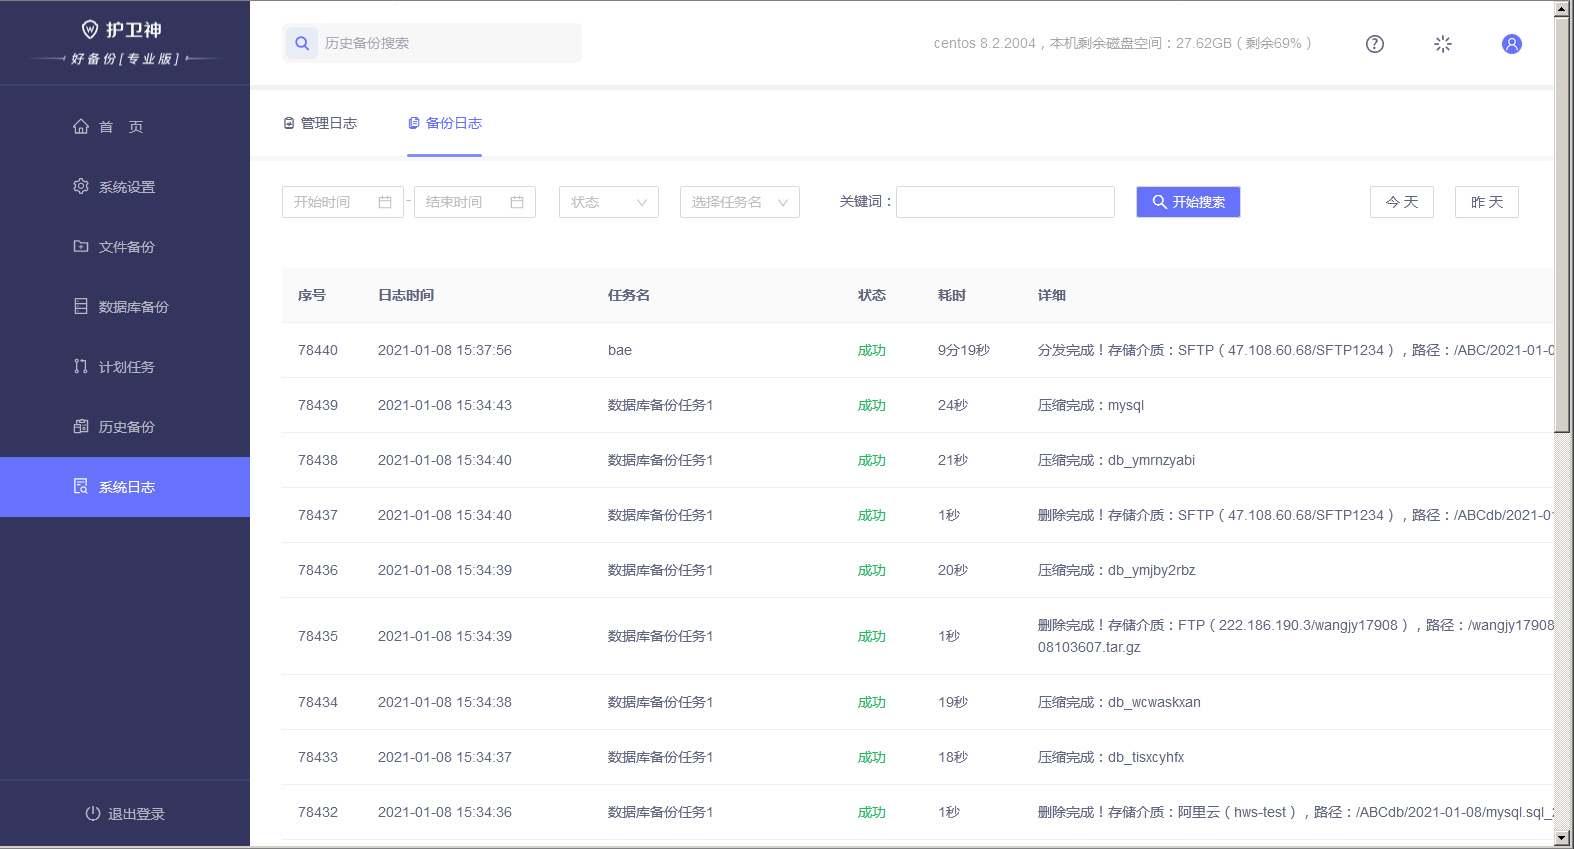
Task: Switch to the 管理日志 tab
Action: (320, 123)
